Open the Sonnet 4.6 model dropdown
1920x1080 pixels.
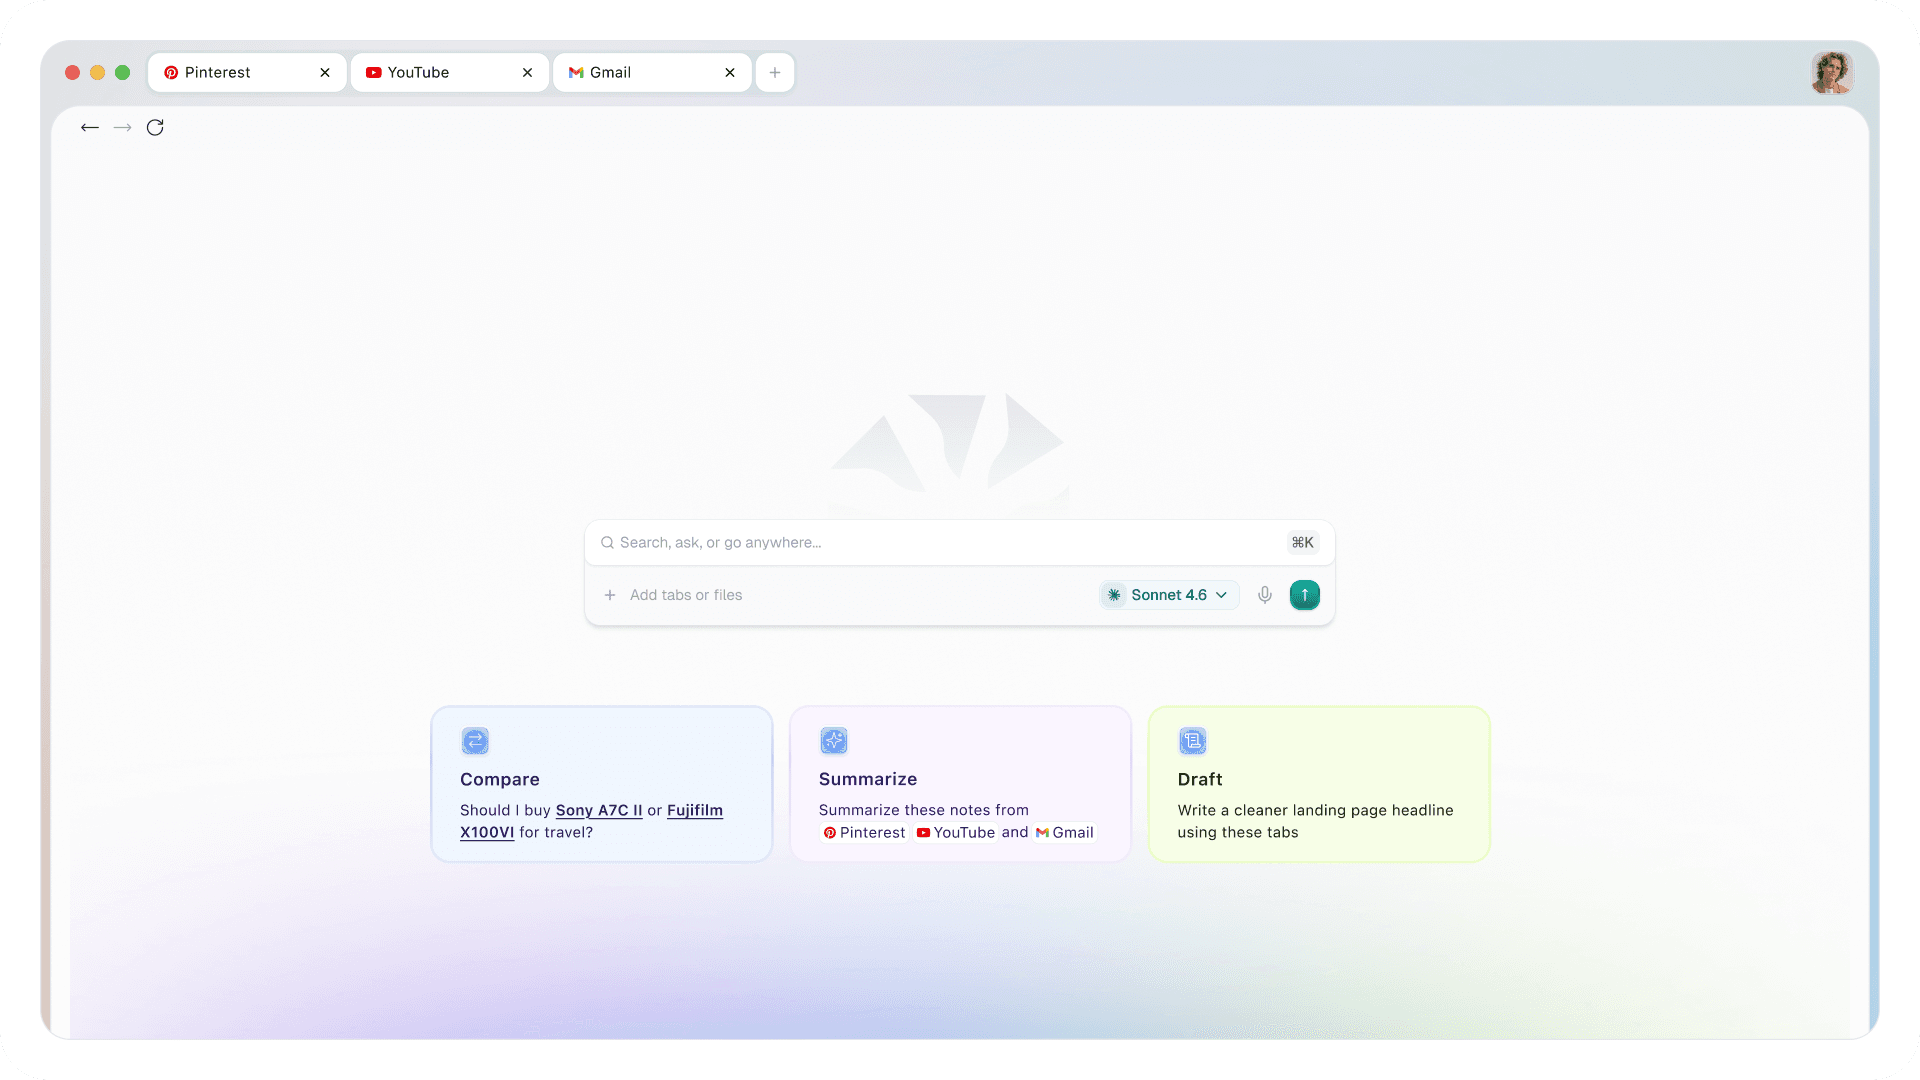click(1169, 595)
